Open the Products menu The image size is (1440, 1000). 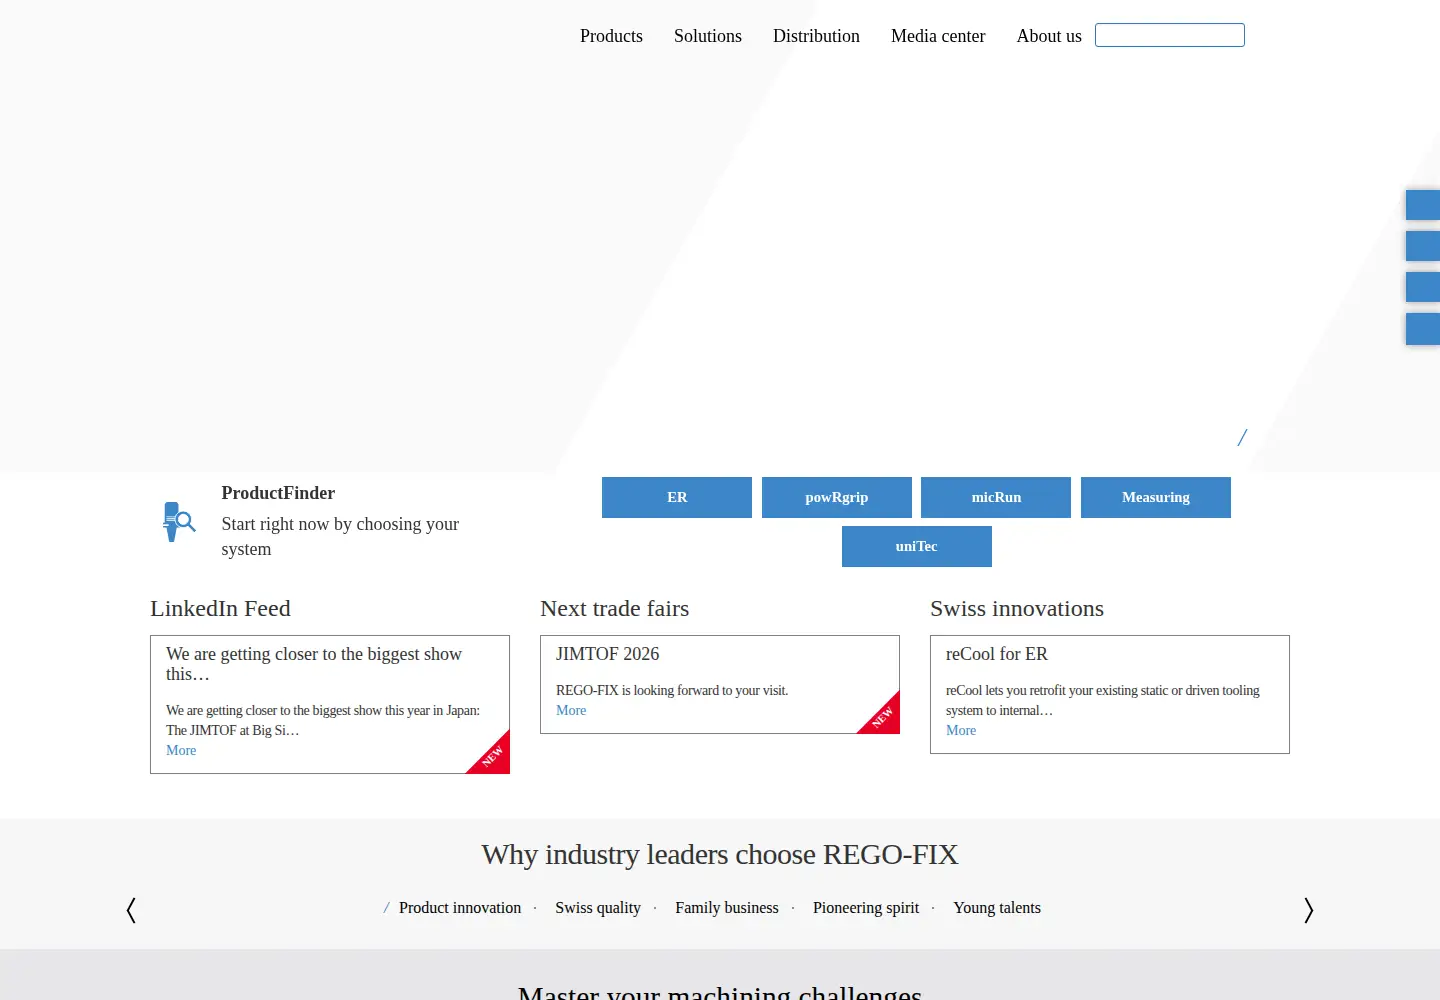[x=611, y=36]
